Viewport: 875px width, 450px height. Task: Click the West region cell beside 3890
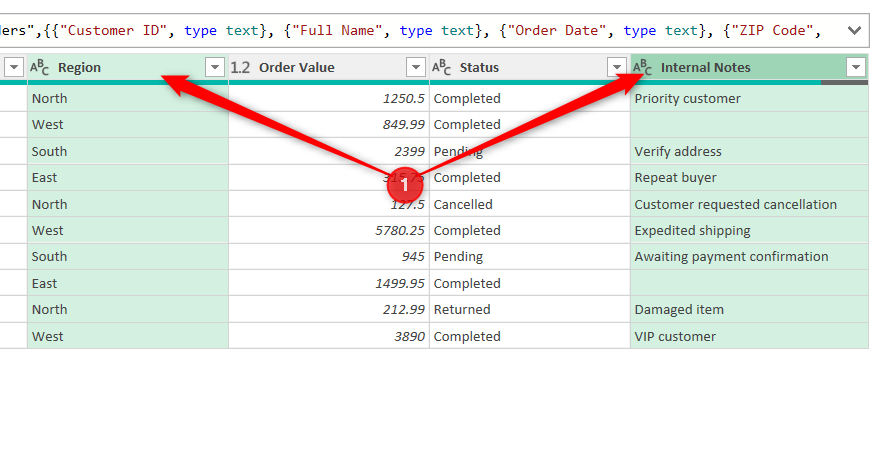point(128,336)
